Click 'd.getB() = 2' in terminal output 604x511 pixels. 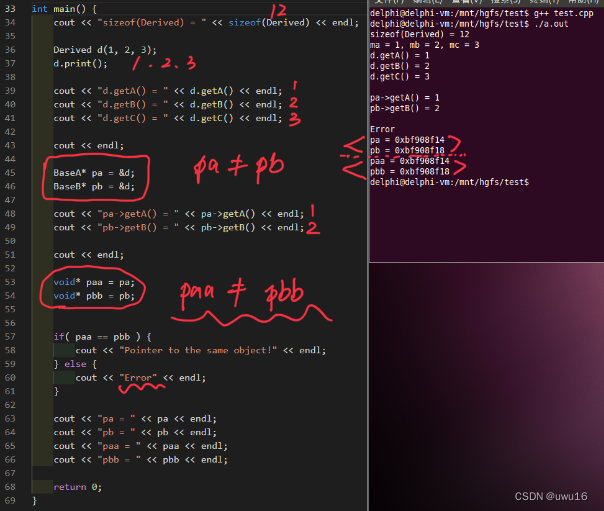pyautogui.click(x=399, y=66)
